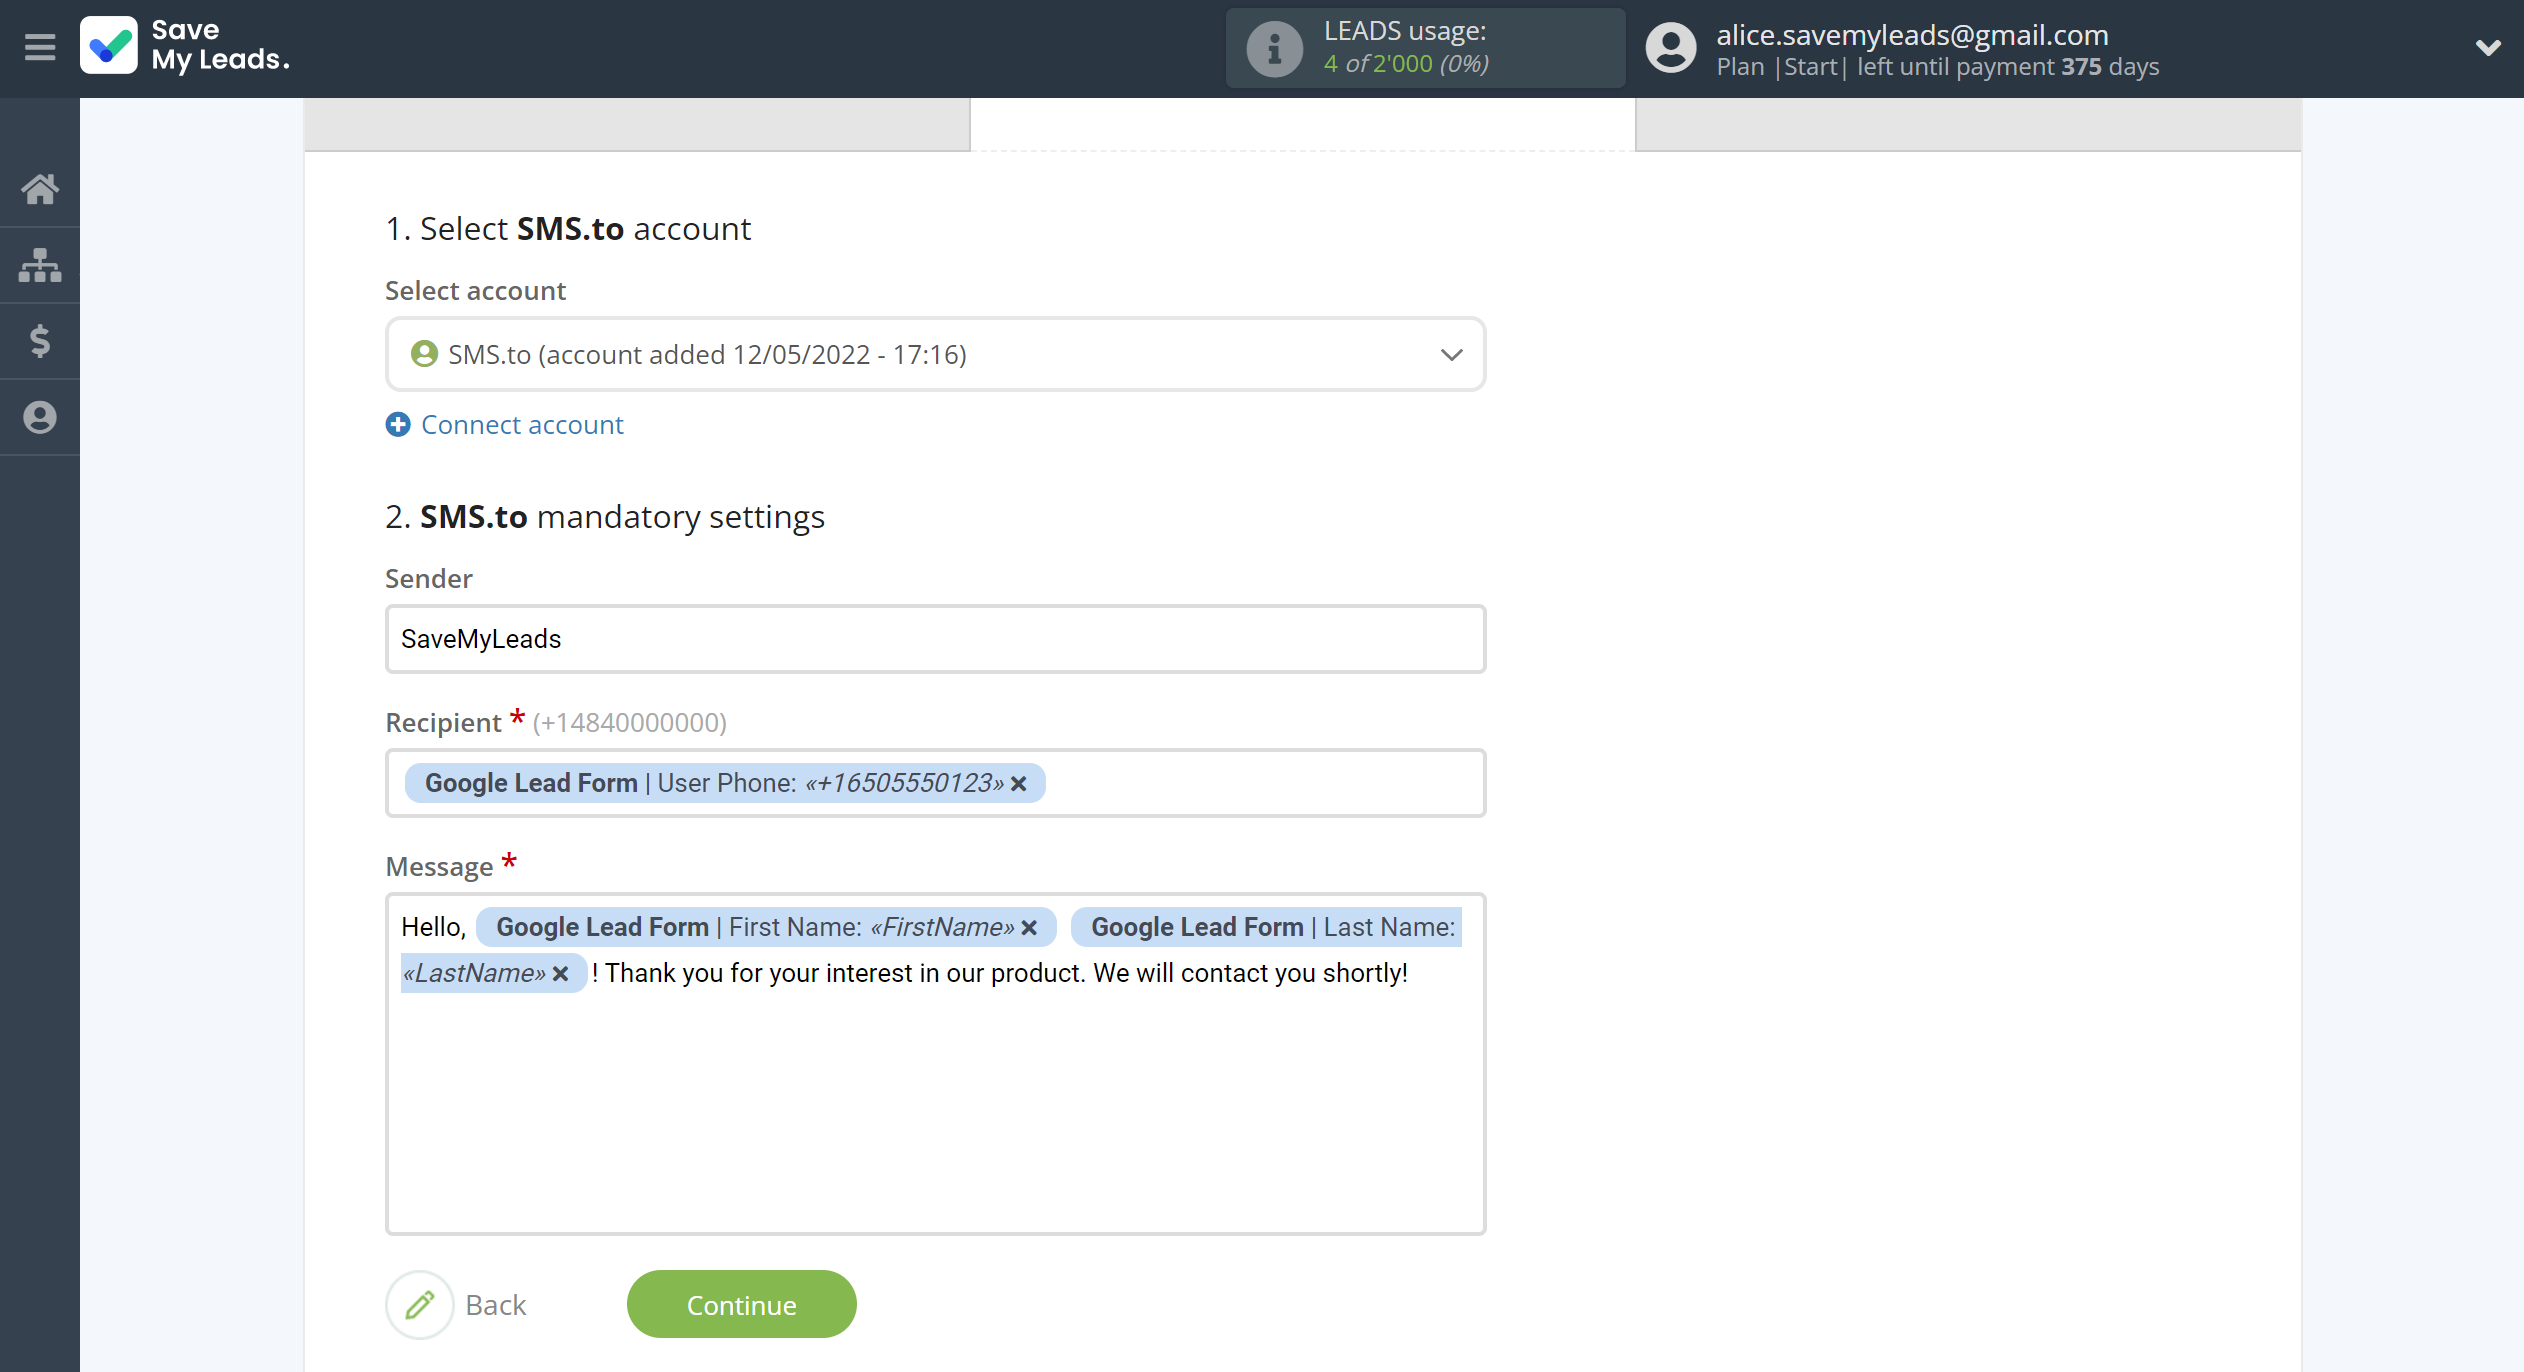Click the LEADS usage info icon
The width and height of the screenshot is (2524, 1372).
point(1274,48)
